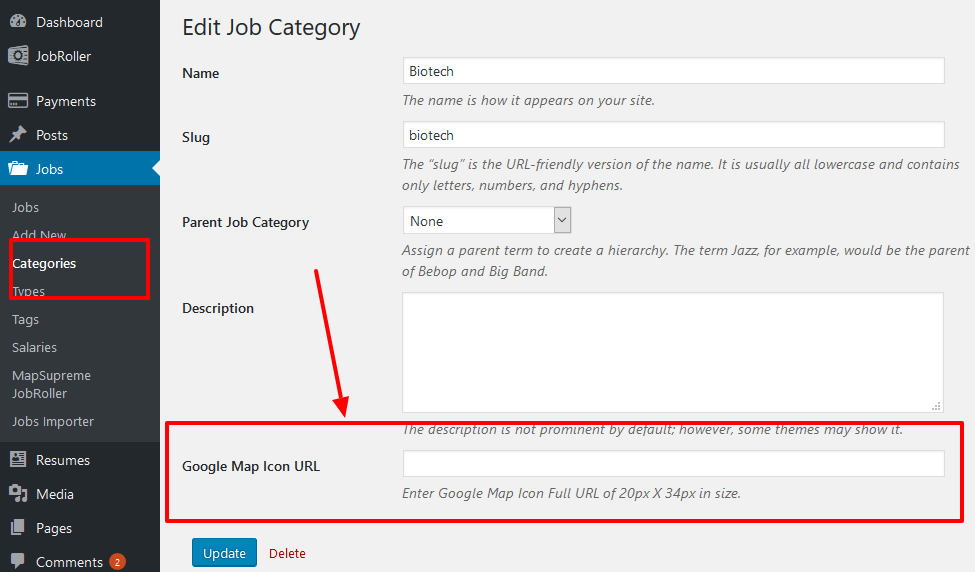
Task: Click the Media icon in sidebar
Action: pyautogui.click(x=18, y=494)
